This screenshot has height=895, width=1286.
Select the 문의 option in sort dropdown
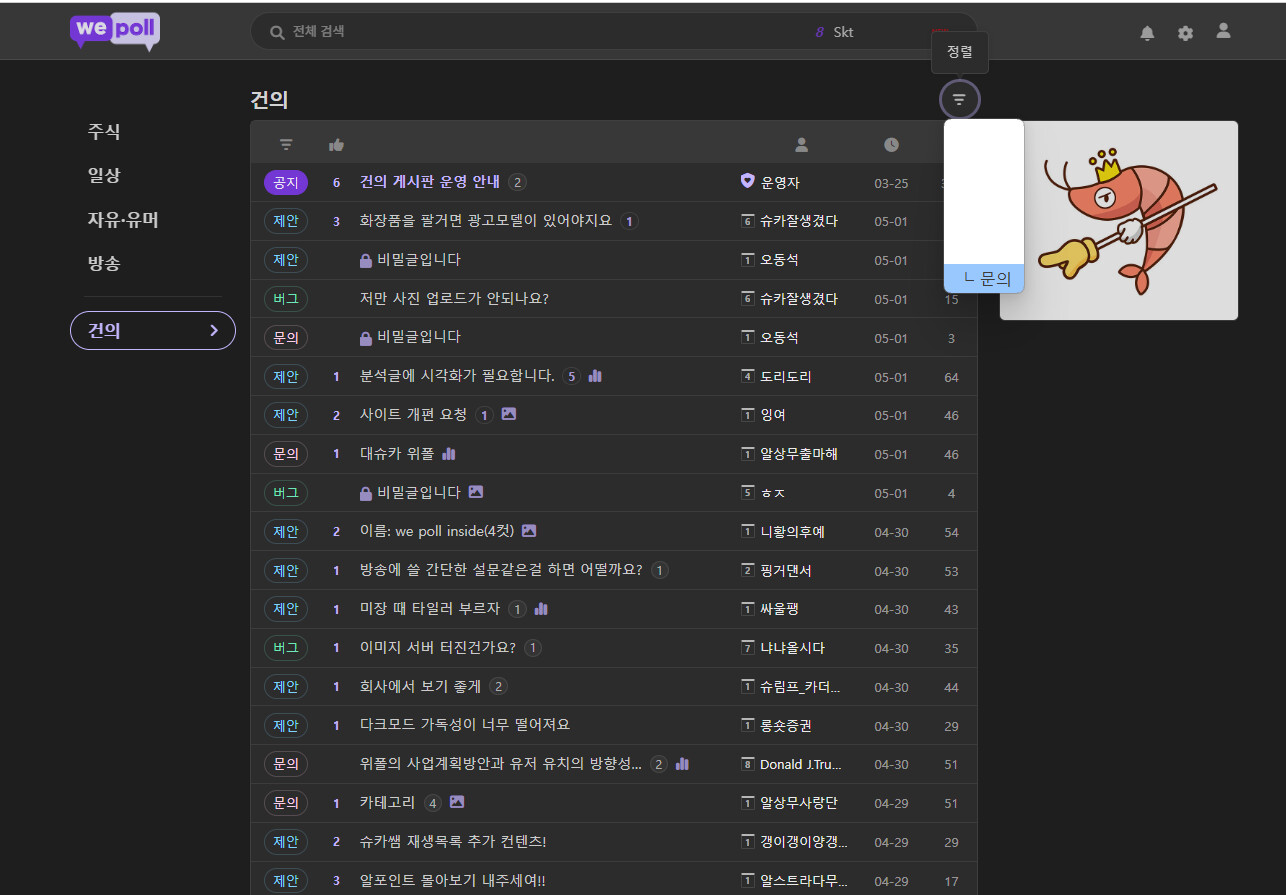(x=985, y=279)
